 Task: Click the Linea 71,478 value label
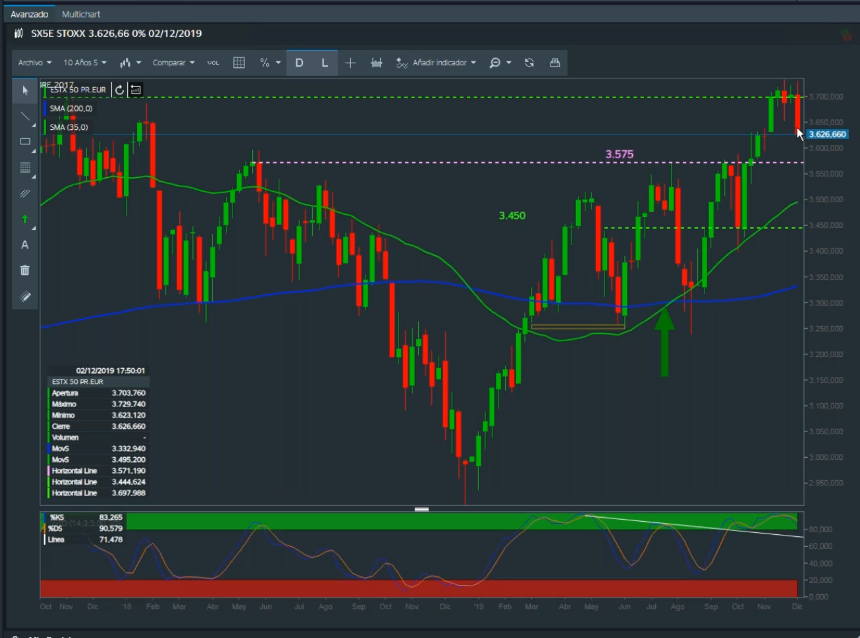tap(86, 540)
